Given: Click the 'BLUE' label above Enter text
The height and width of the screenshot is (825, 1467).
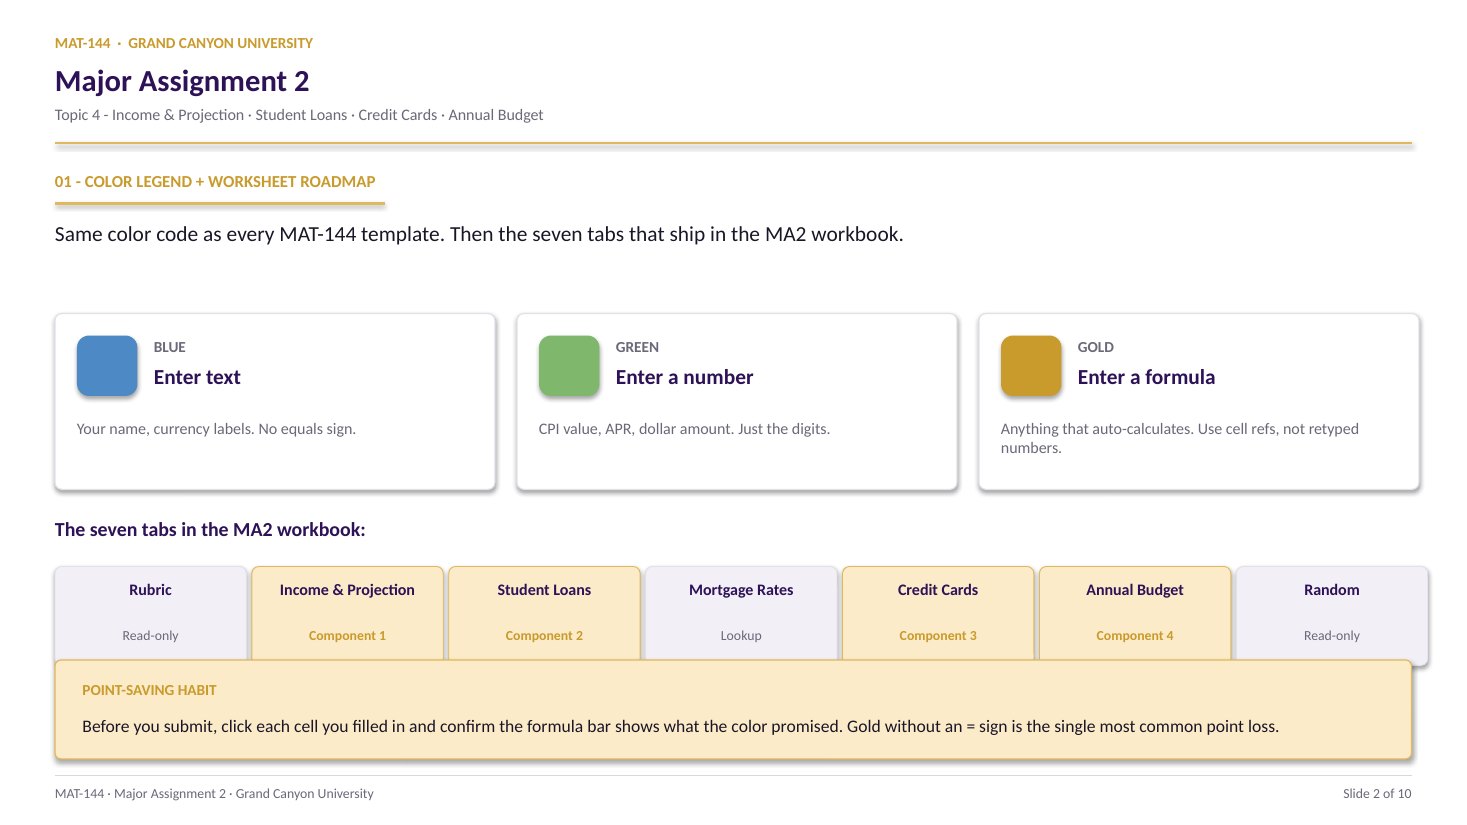Looking at the screenshot, I should coord(169,347).
